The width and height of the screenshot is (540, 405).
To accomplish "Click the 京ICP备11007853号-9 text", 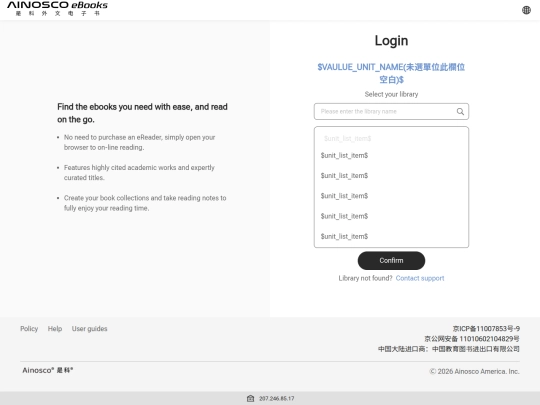I will point(486,329).
